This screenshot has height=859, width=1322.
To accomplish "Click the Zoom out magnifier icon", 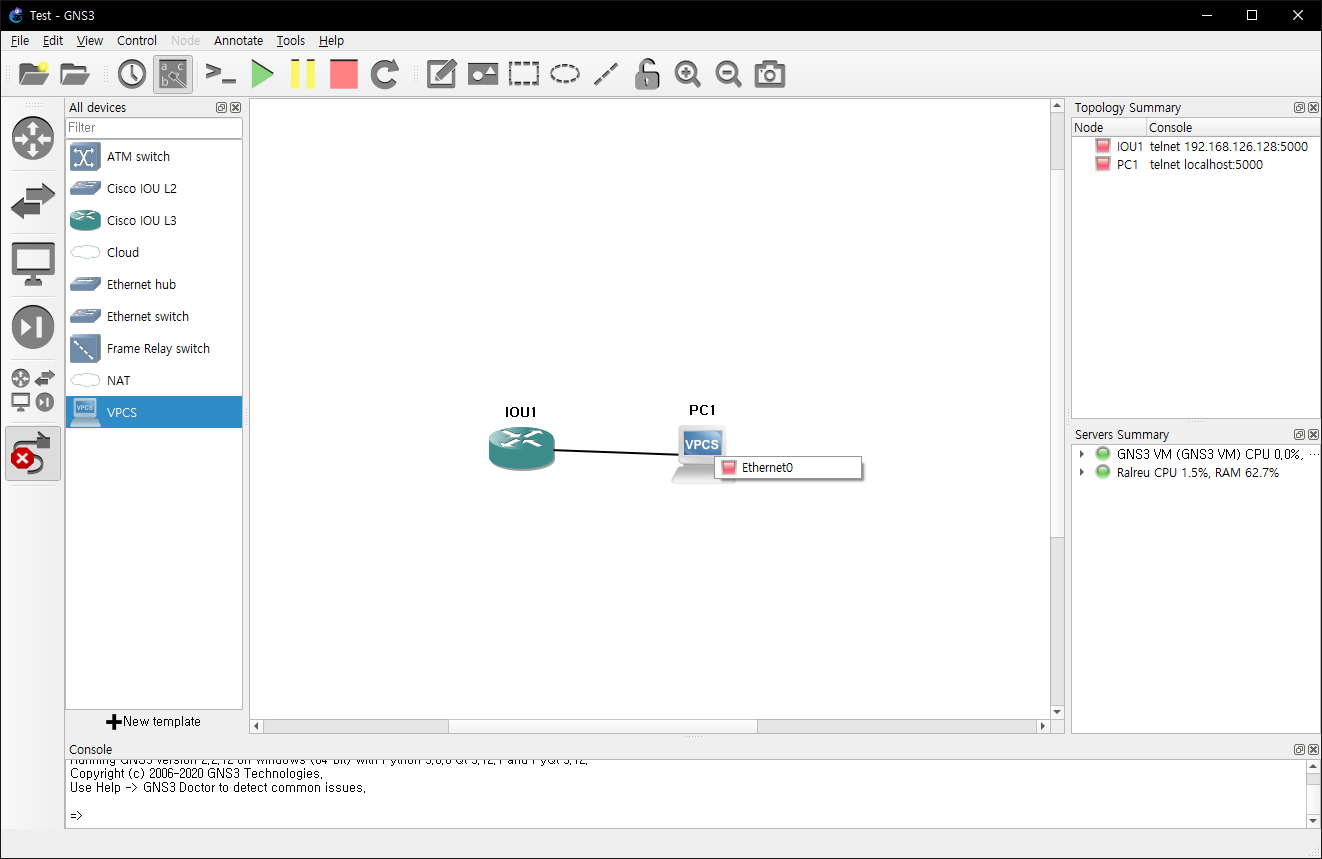I will tap(729, 74).
